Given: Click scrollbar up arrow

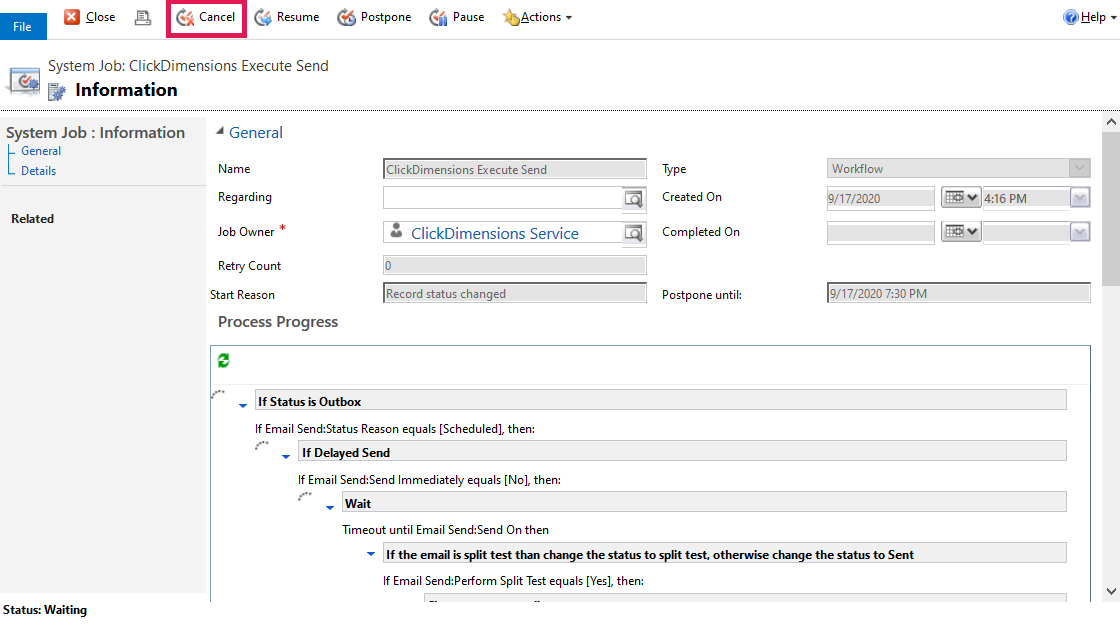Looking at the screenshot, I should click(x=1111, y=122).
